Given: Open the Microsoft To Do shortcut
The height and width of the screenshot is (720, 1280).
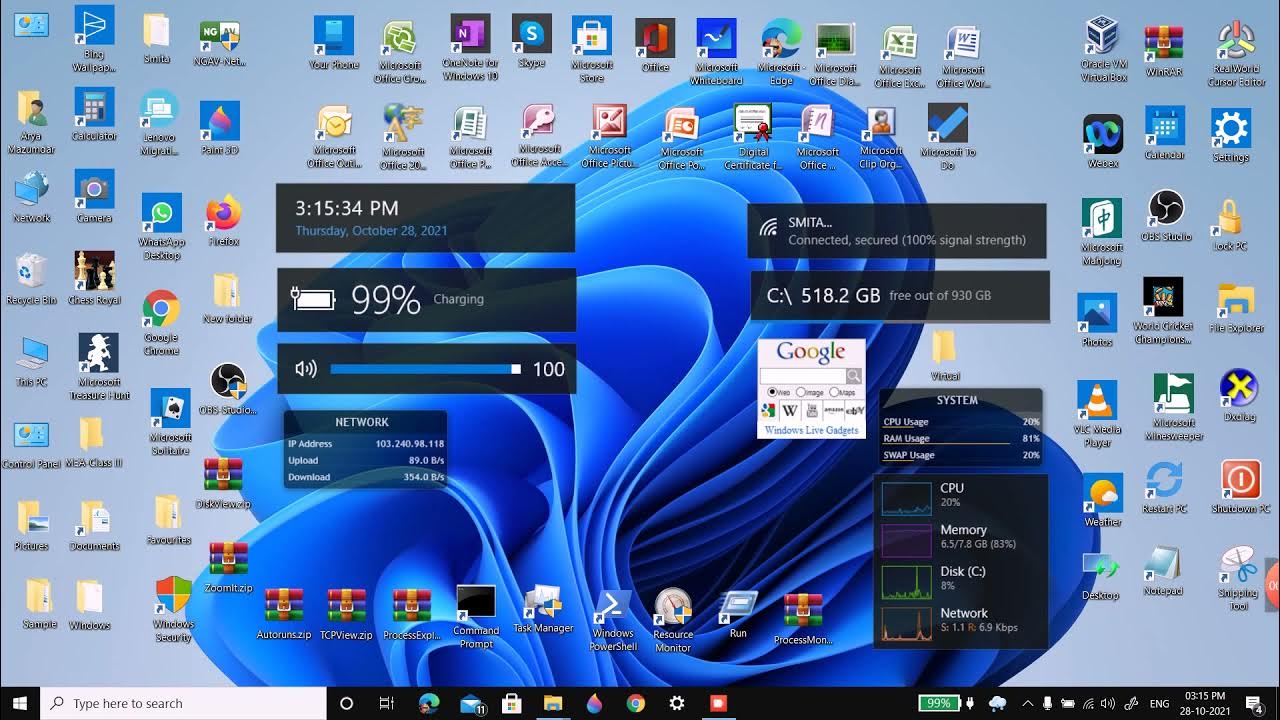Looking at the screenshot, I should [947, 138].
